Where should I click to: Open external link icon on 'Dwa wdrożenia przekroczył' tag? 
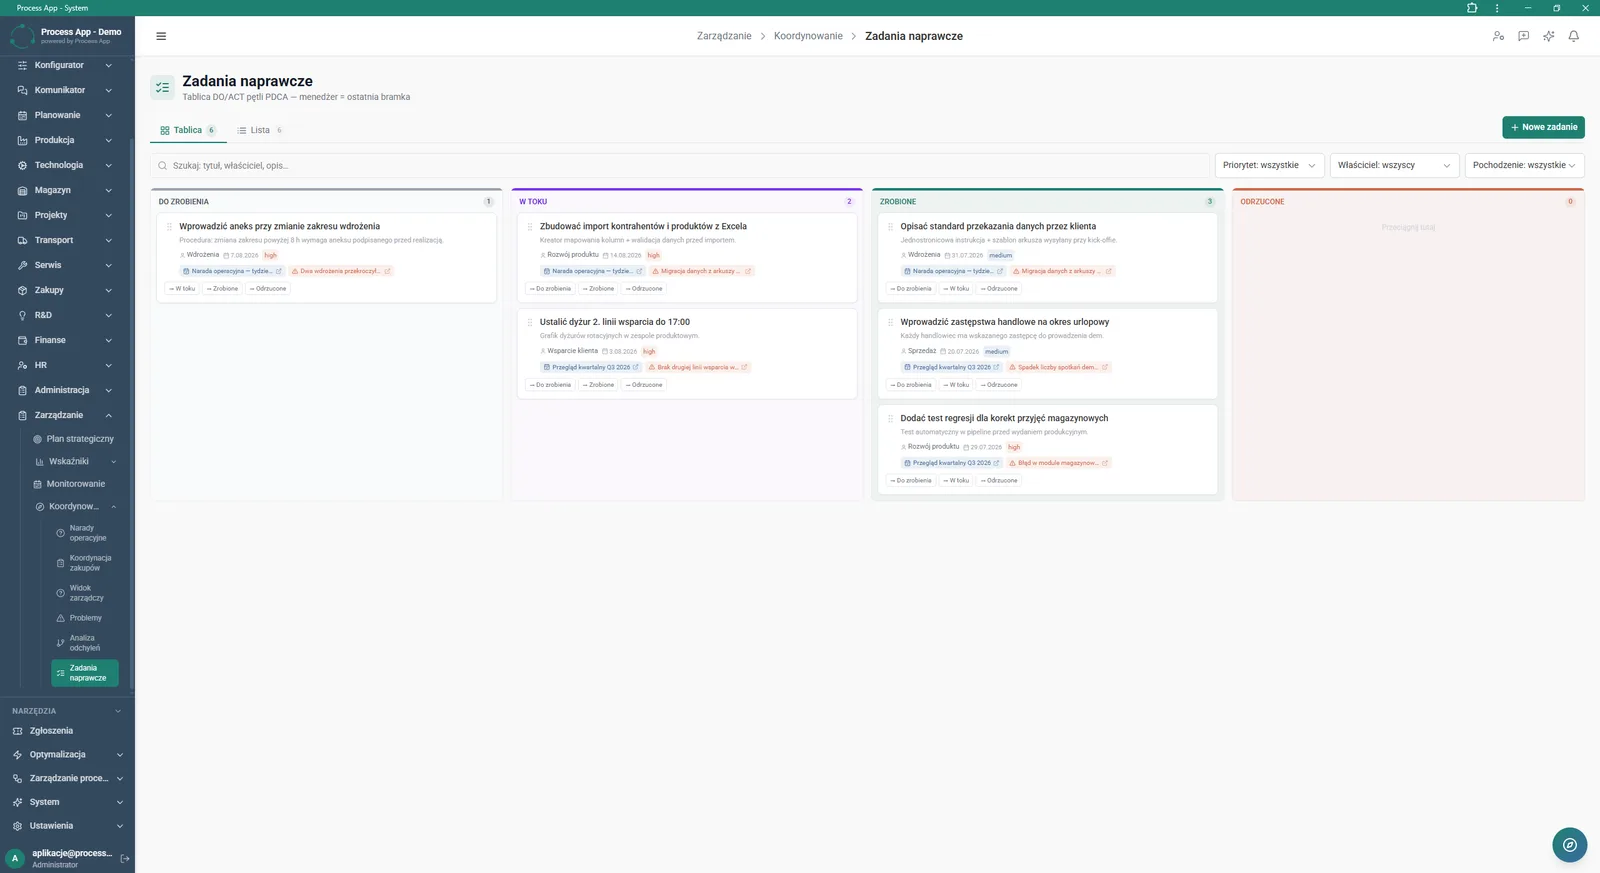pos(387,271)
